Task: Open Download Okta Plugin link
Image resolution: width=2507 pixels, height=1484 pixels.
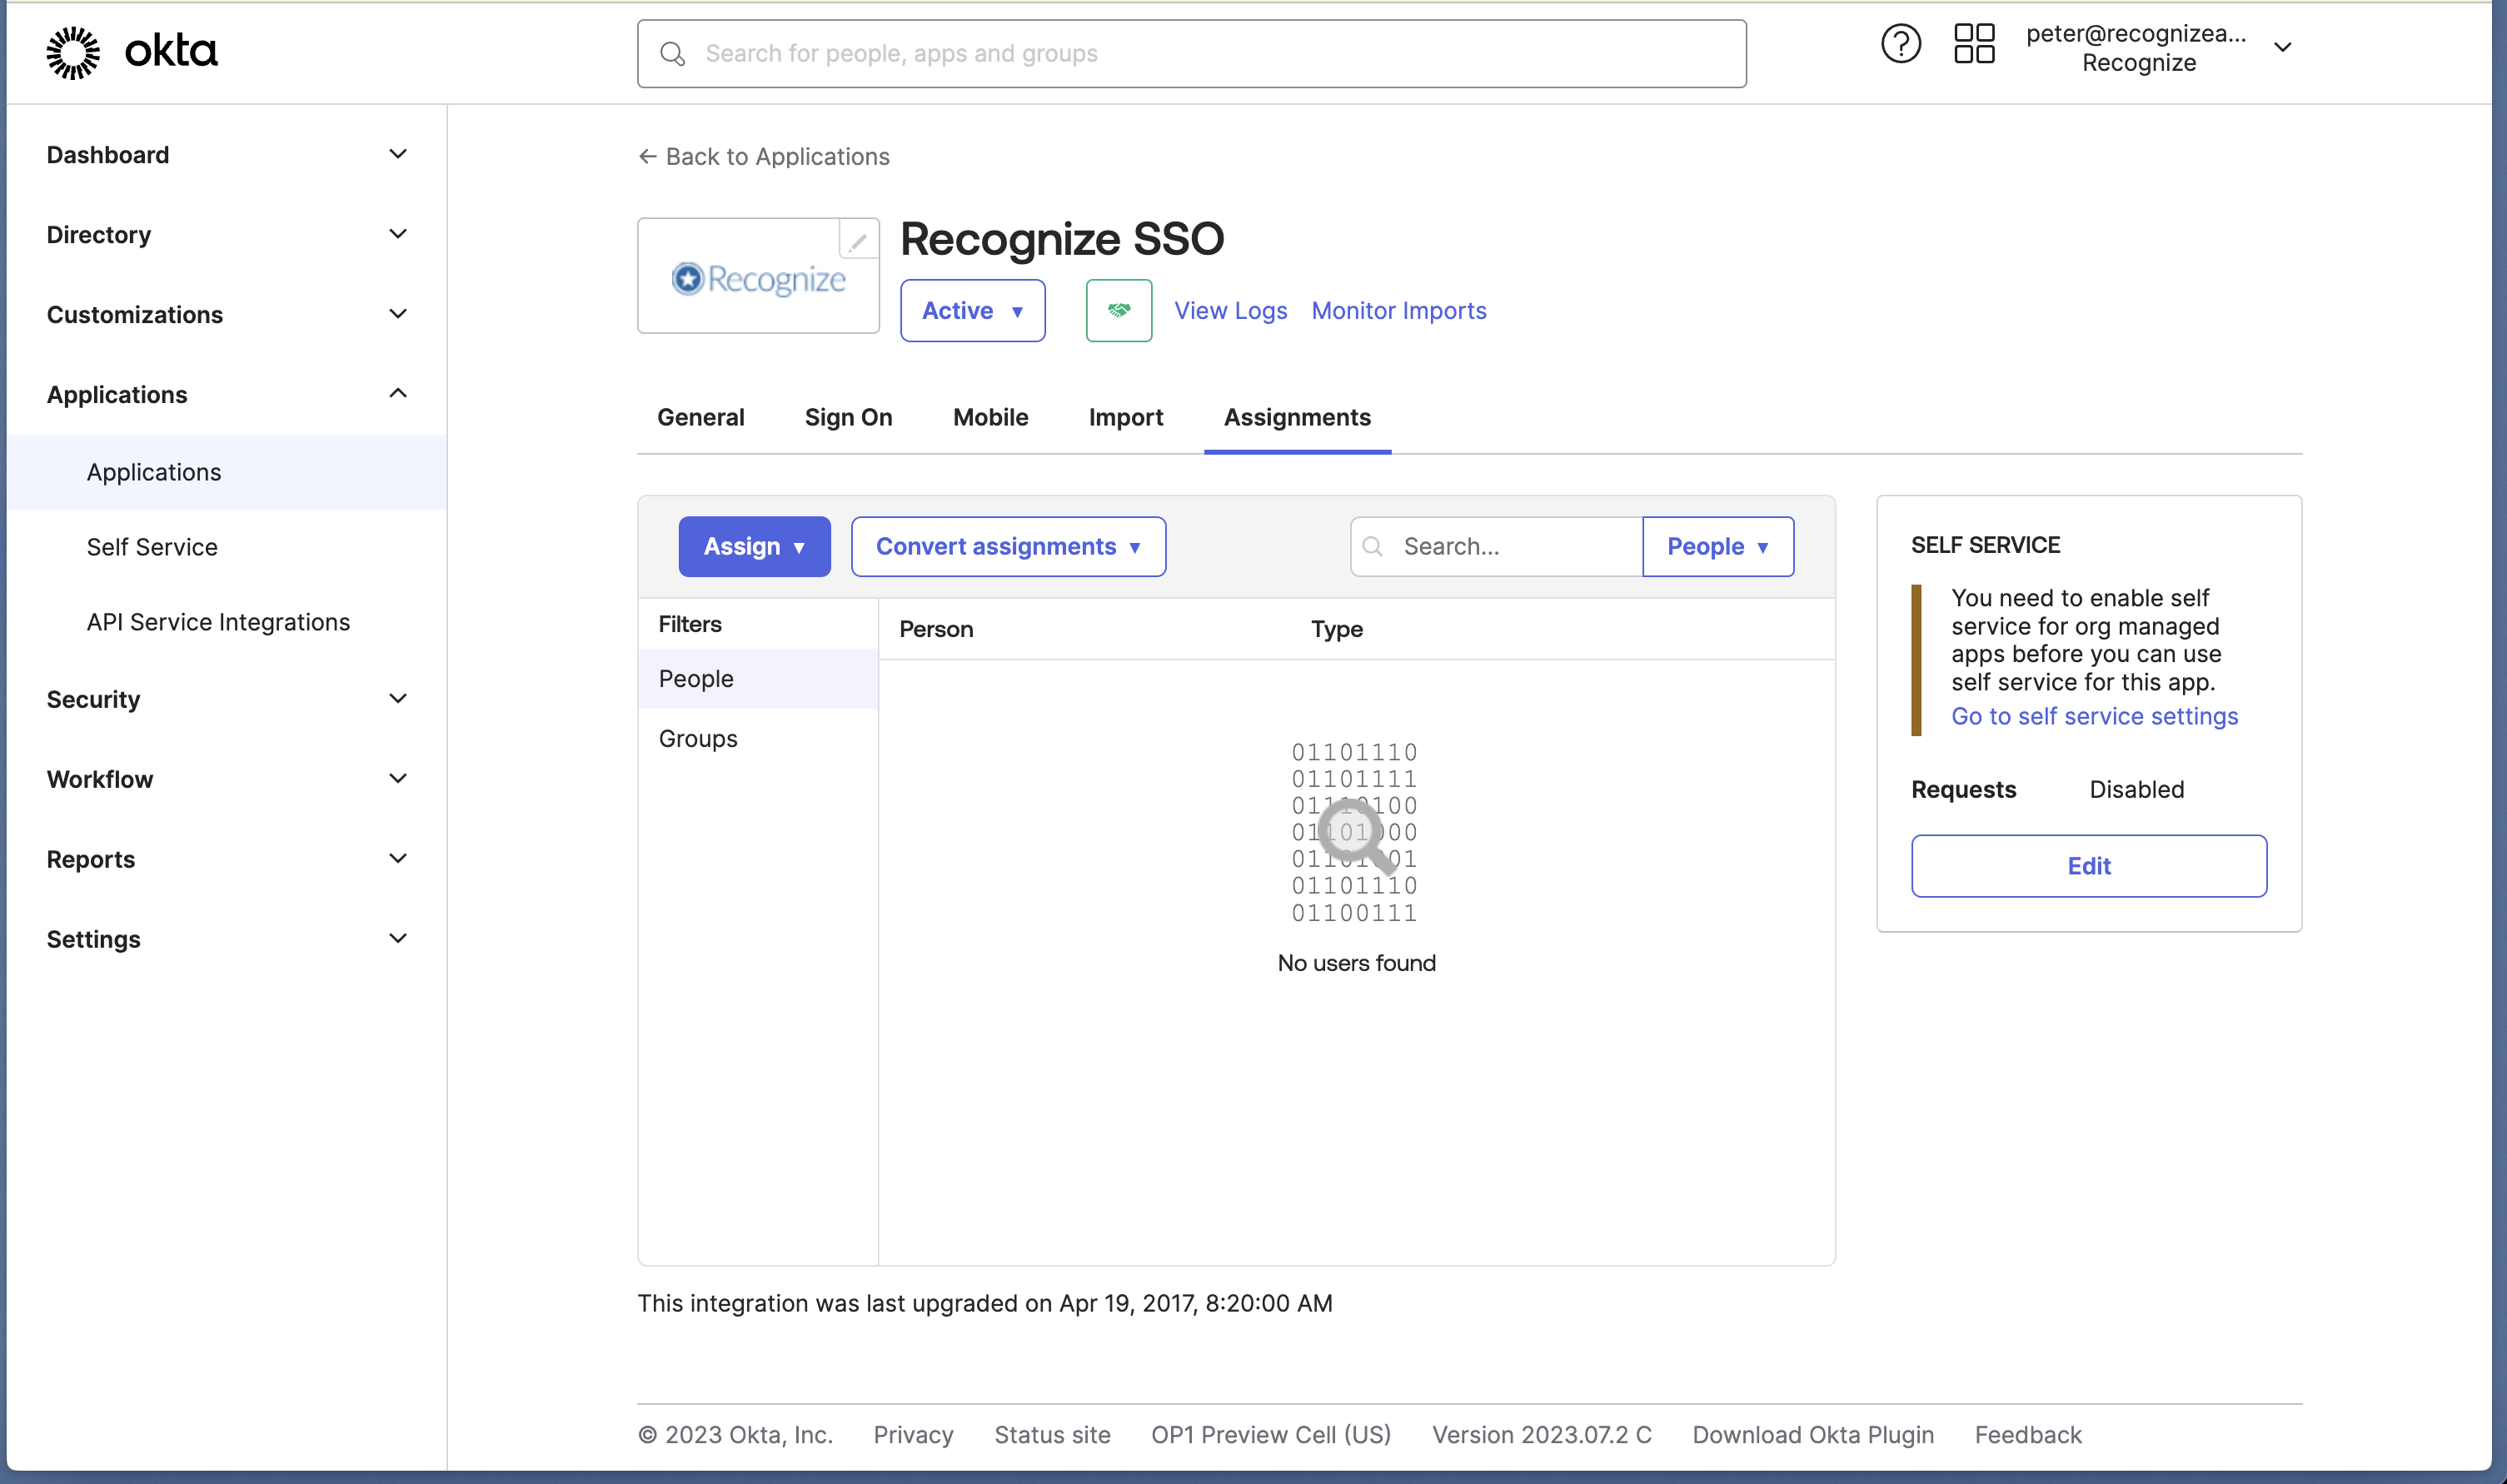Action: 1813,1435
